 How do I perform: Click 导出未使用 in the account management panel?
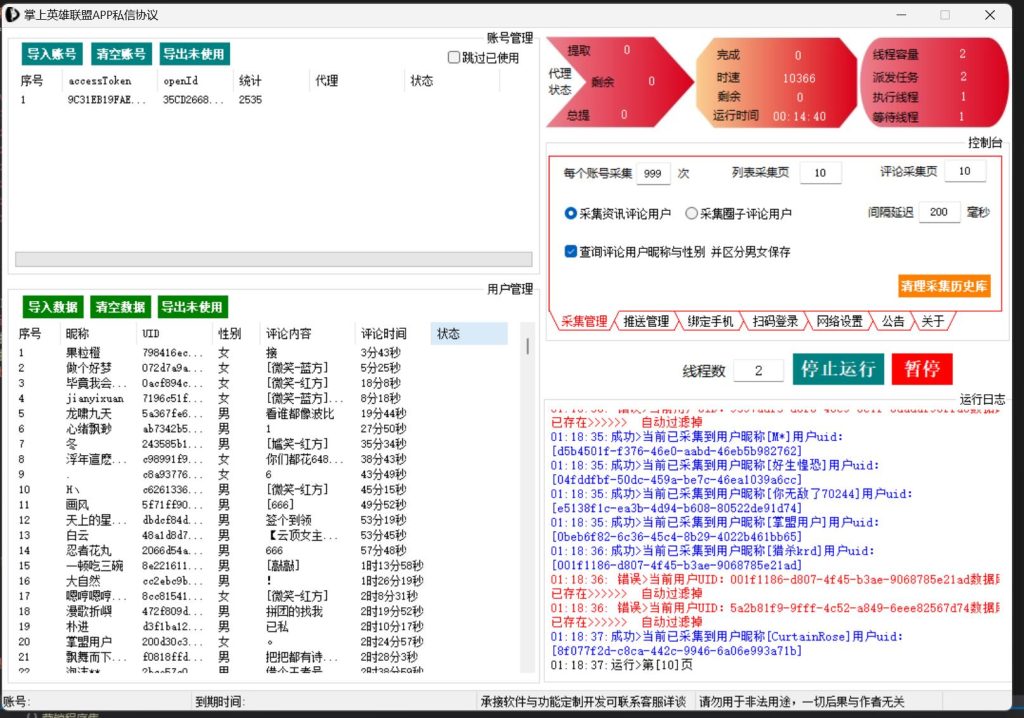[194, 54]
